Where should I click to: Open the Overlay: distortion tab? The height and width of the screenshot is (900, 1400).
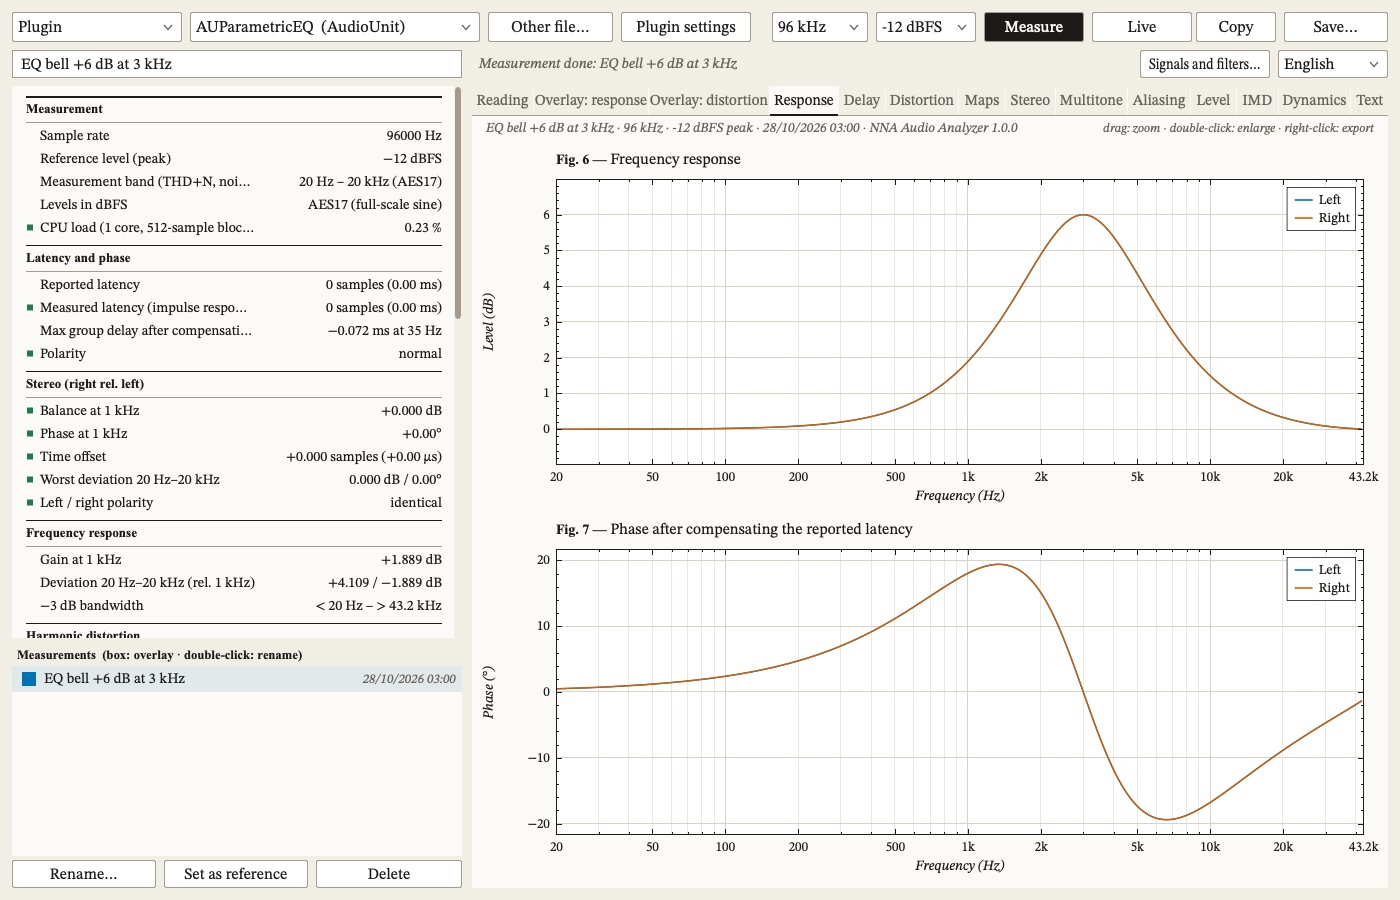point(709,100)
